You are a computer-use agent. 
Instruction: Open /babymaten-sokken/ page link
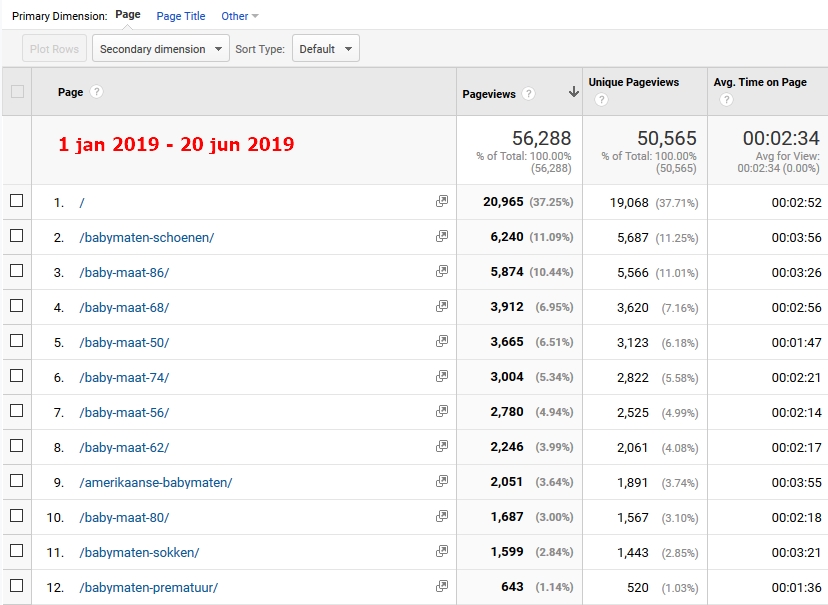pyautogui.click(x=139, y=552)
